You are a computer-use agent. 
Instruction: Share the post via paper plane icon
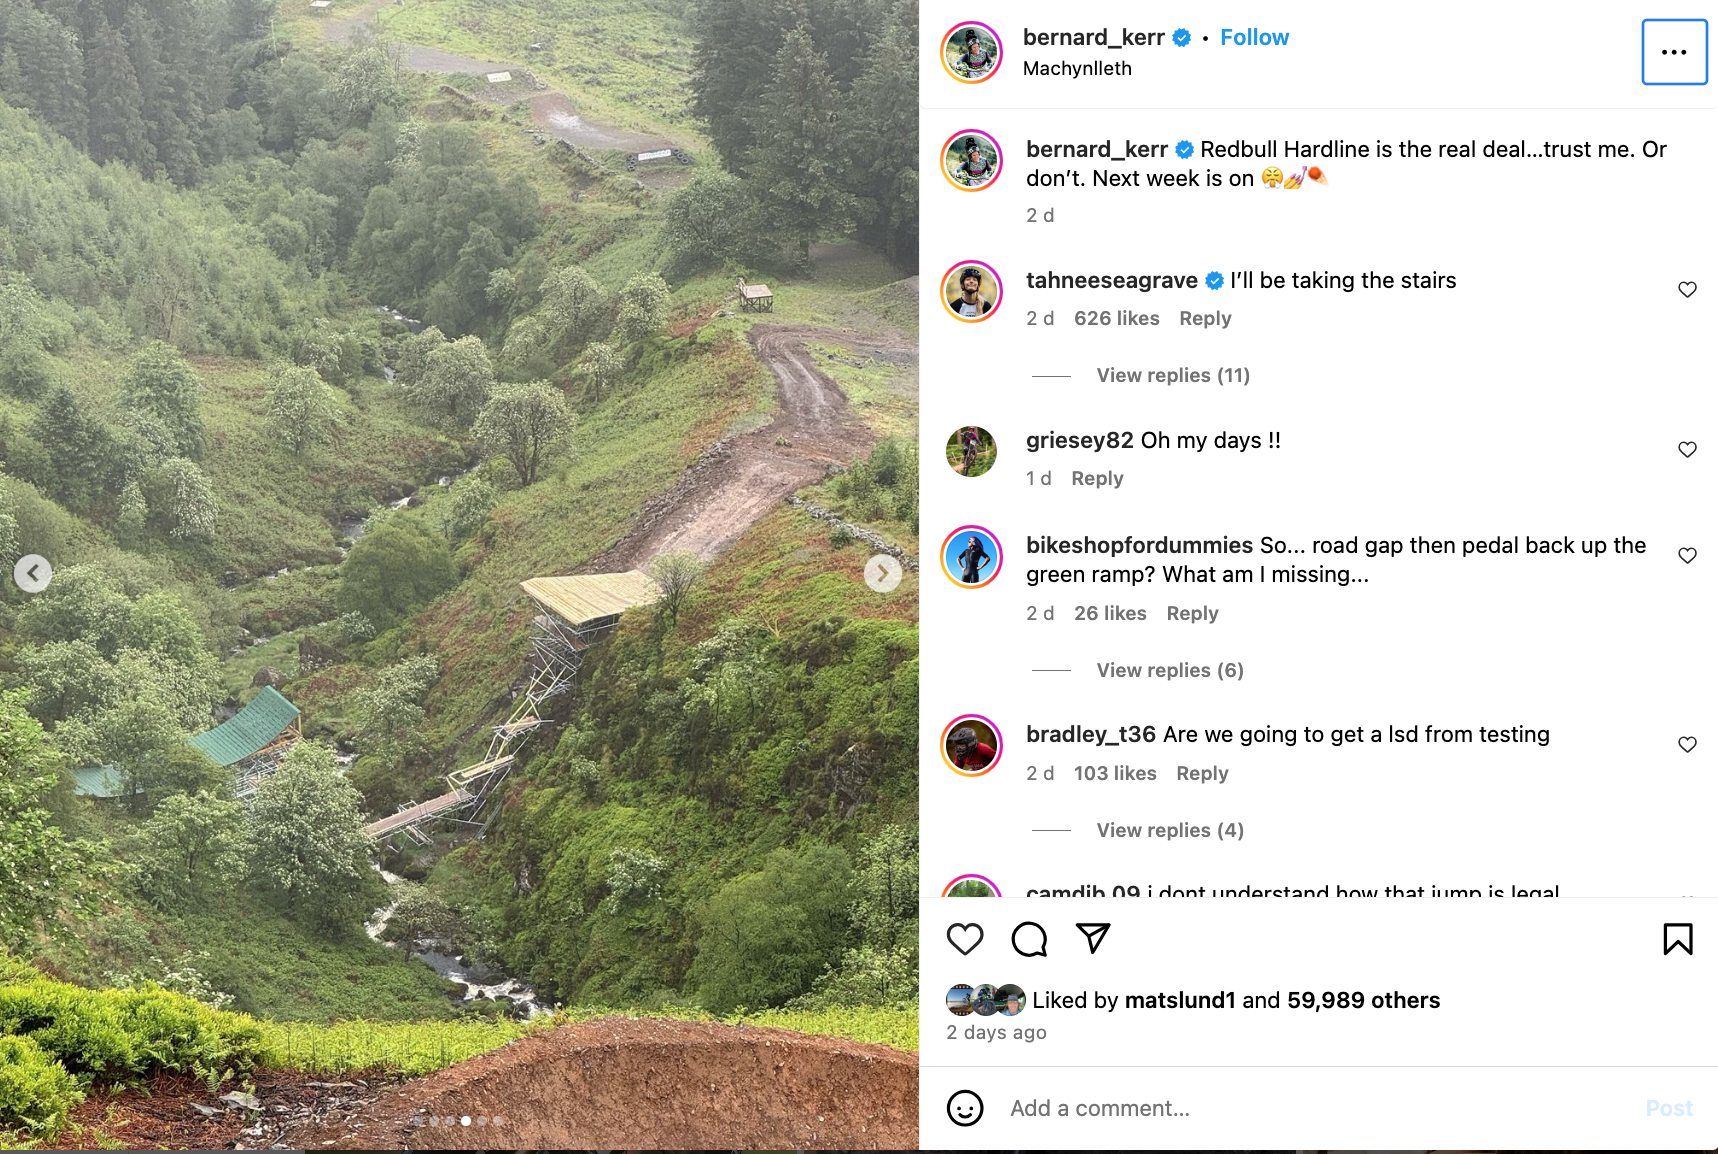coord(1093,938)
